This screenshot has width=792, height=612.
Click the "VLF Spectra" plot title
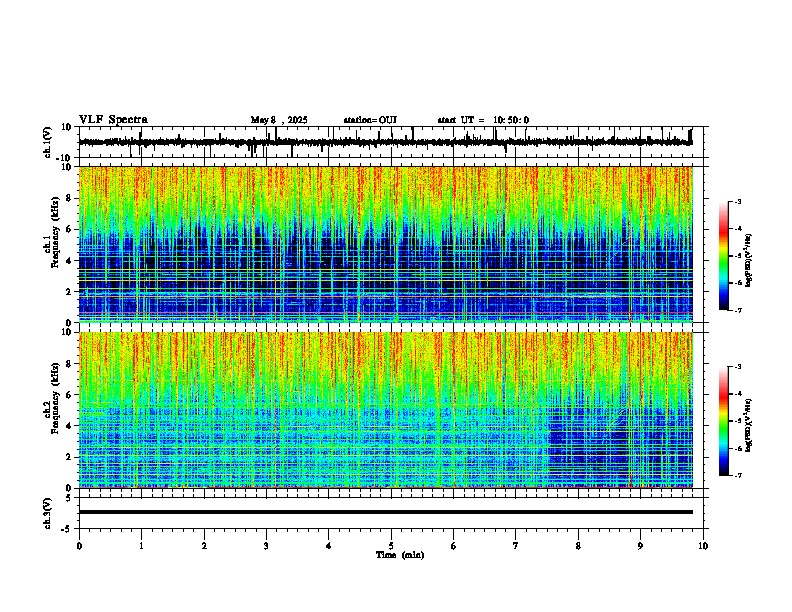tap(113, 120)
